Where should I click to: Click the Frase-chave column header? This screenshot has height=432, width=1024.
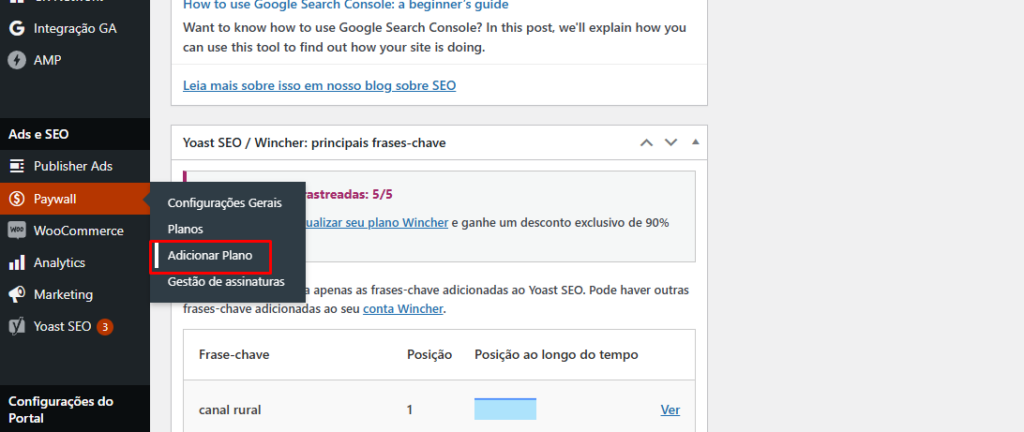(x=234, y=354)
